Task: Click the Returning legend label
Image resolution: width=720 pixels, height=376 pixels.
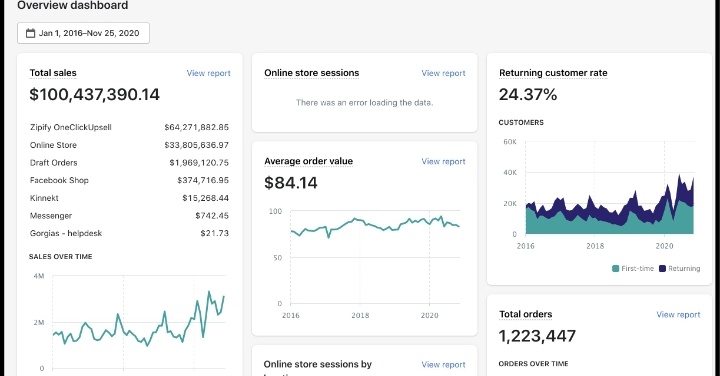Action: 684,269
